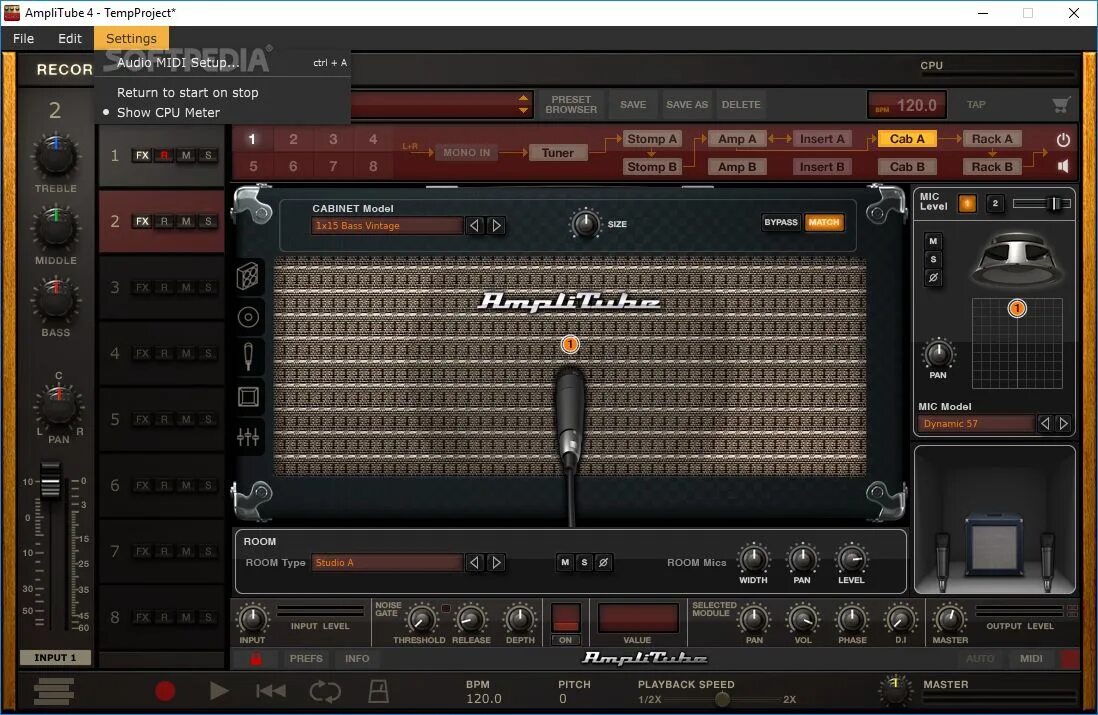
Task: Open the Room view icon
Action: 248,396
